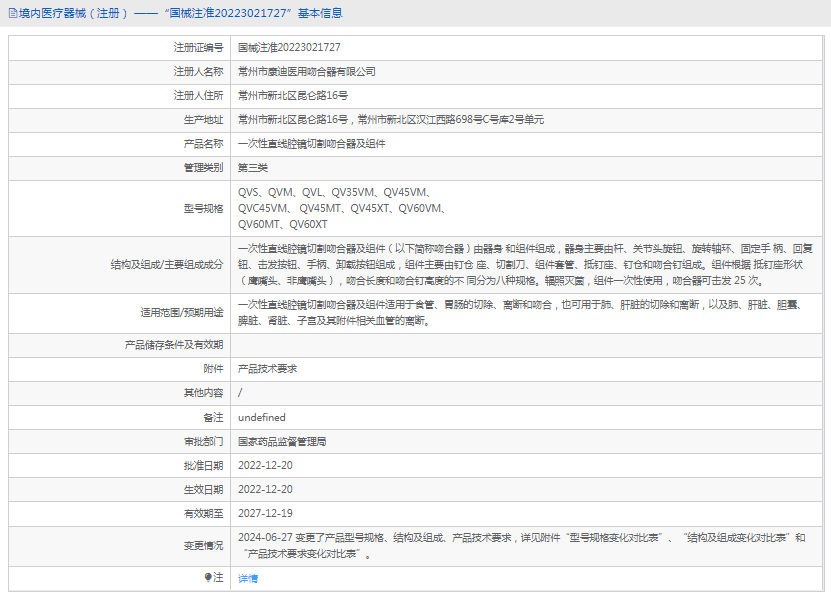831x597 pixels.
Task: Select the page title 境内医疗器械（注册）基本信息
Action: (x=180, y=13)
